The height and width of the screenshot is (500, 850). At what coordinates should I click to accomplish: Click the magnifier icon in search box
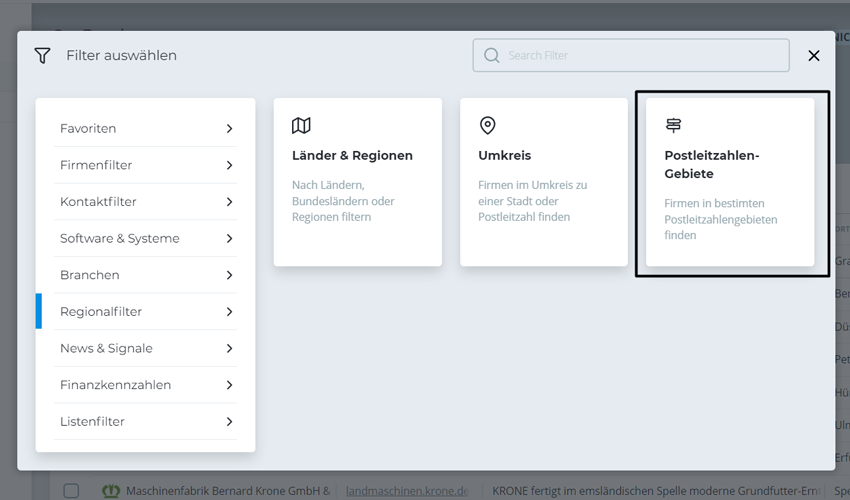pyautogui.click(x=491, y=56)
